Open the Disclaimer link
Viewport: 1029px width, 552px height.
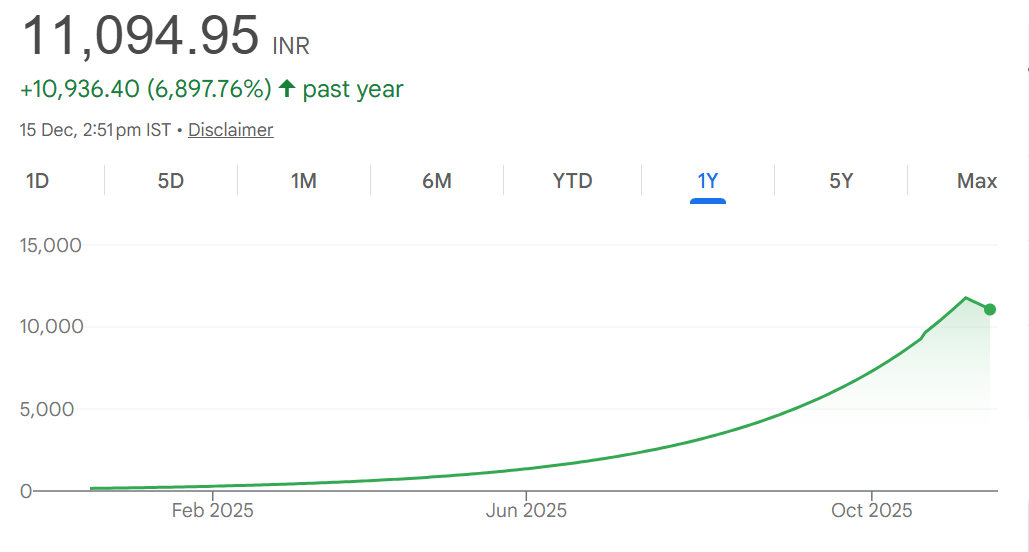[x=230, y=130]
